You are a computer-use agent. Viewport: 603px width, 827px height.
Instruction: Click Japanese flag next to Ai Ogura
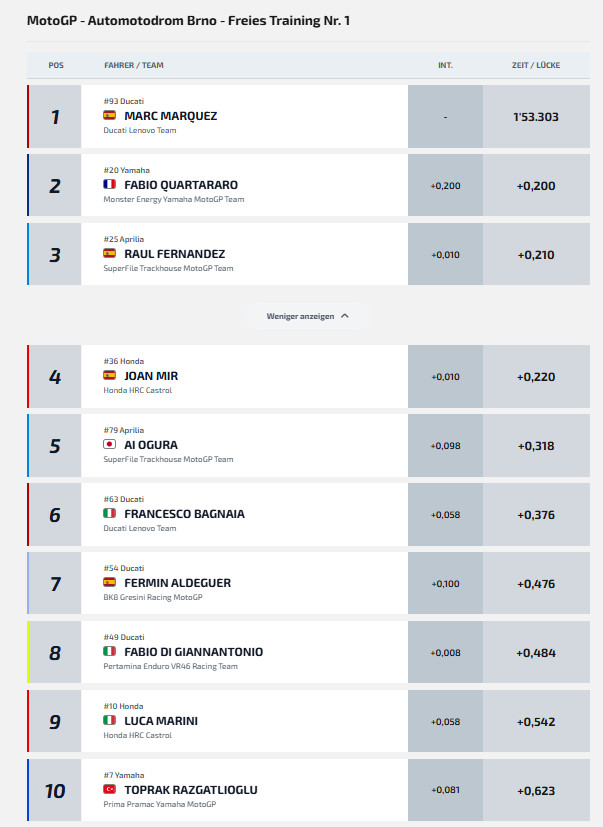pos(109,444)
